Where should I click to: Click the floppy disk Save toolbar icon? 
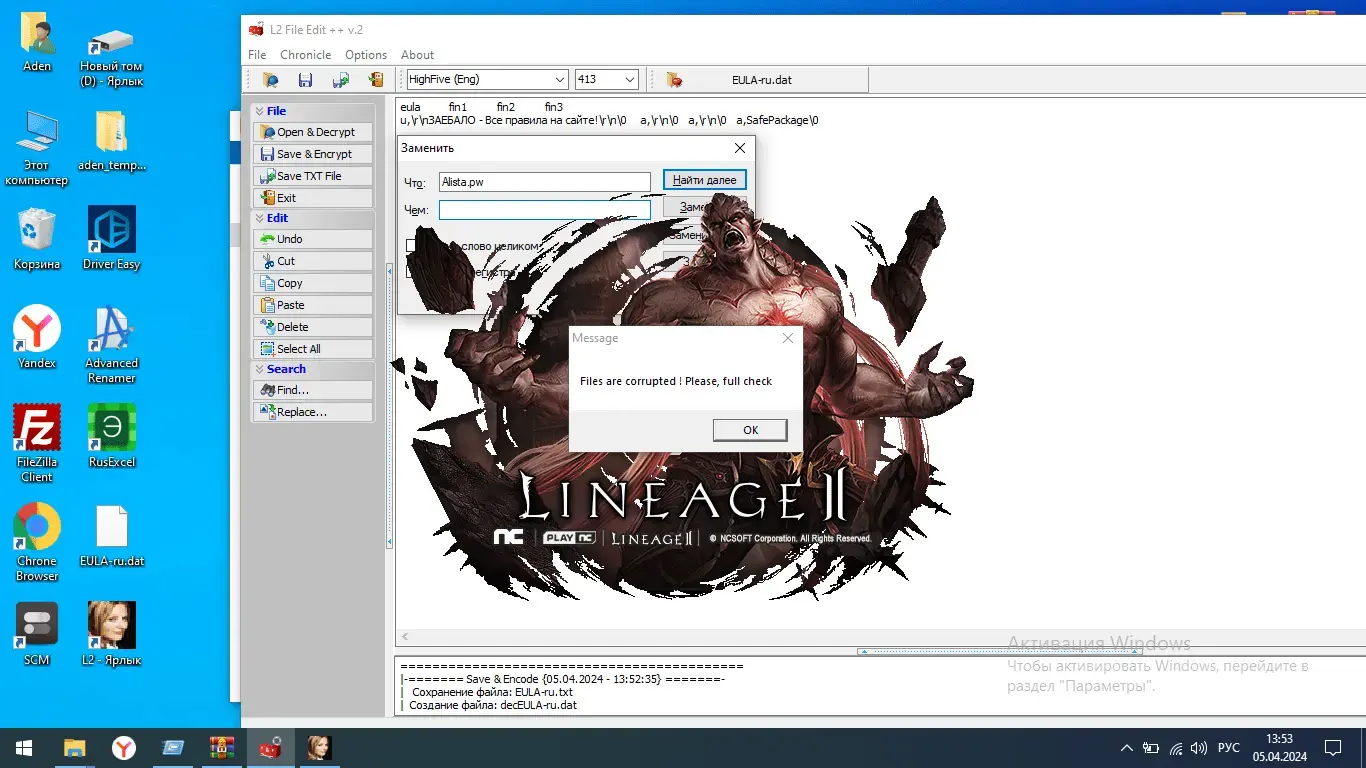pyautogui.click(x=305, y=80)
